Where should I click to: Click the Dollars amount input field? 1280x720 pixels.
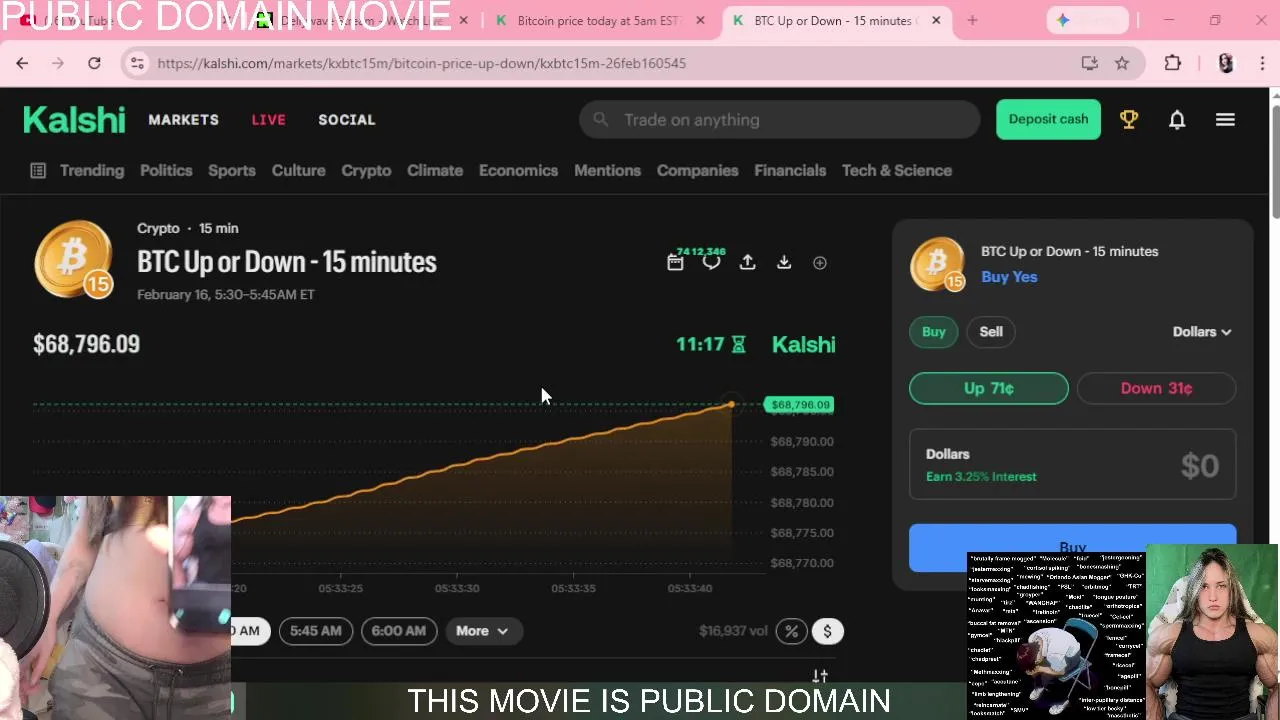click(1073, 465)
